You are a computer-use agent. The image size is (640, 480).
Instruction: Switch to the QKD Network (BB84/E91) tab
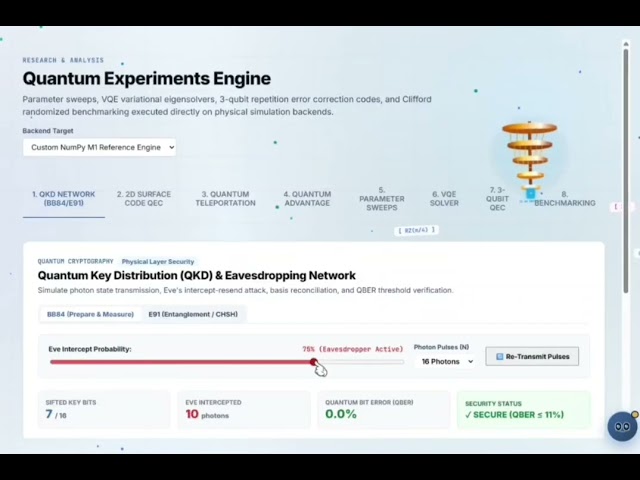[x=64, y=199]
